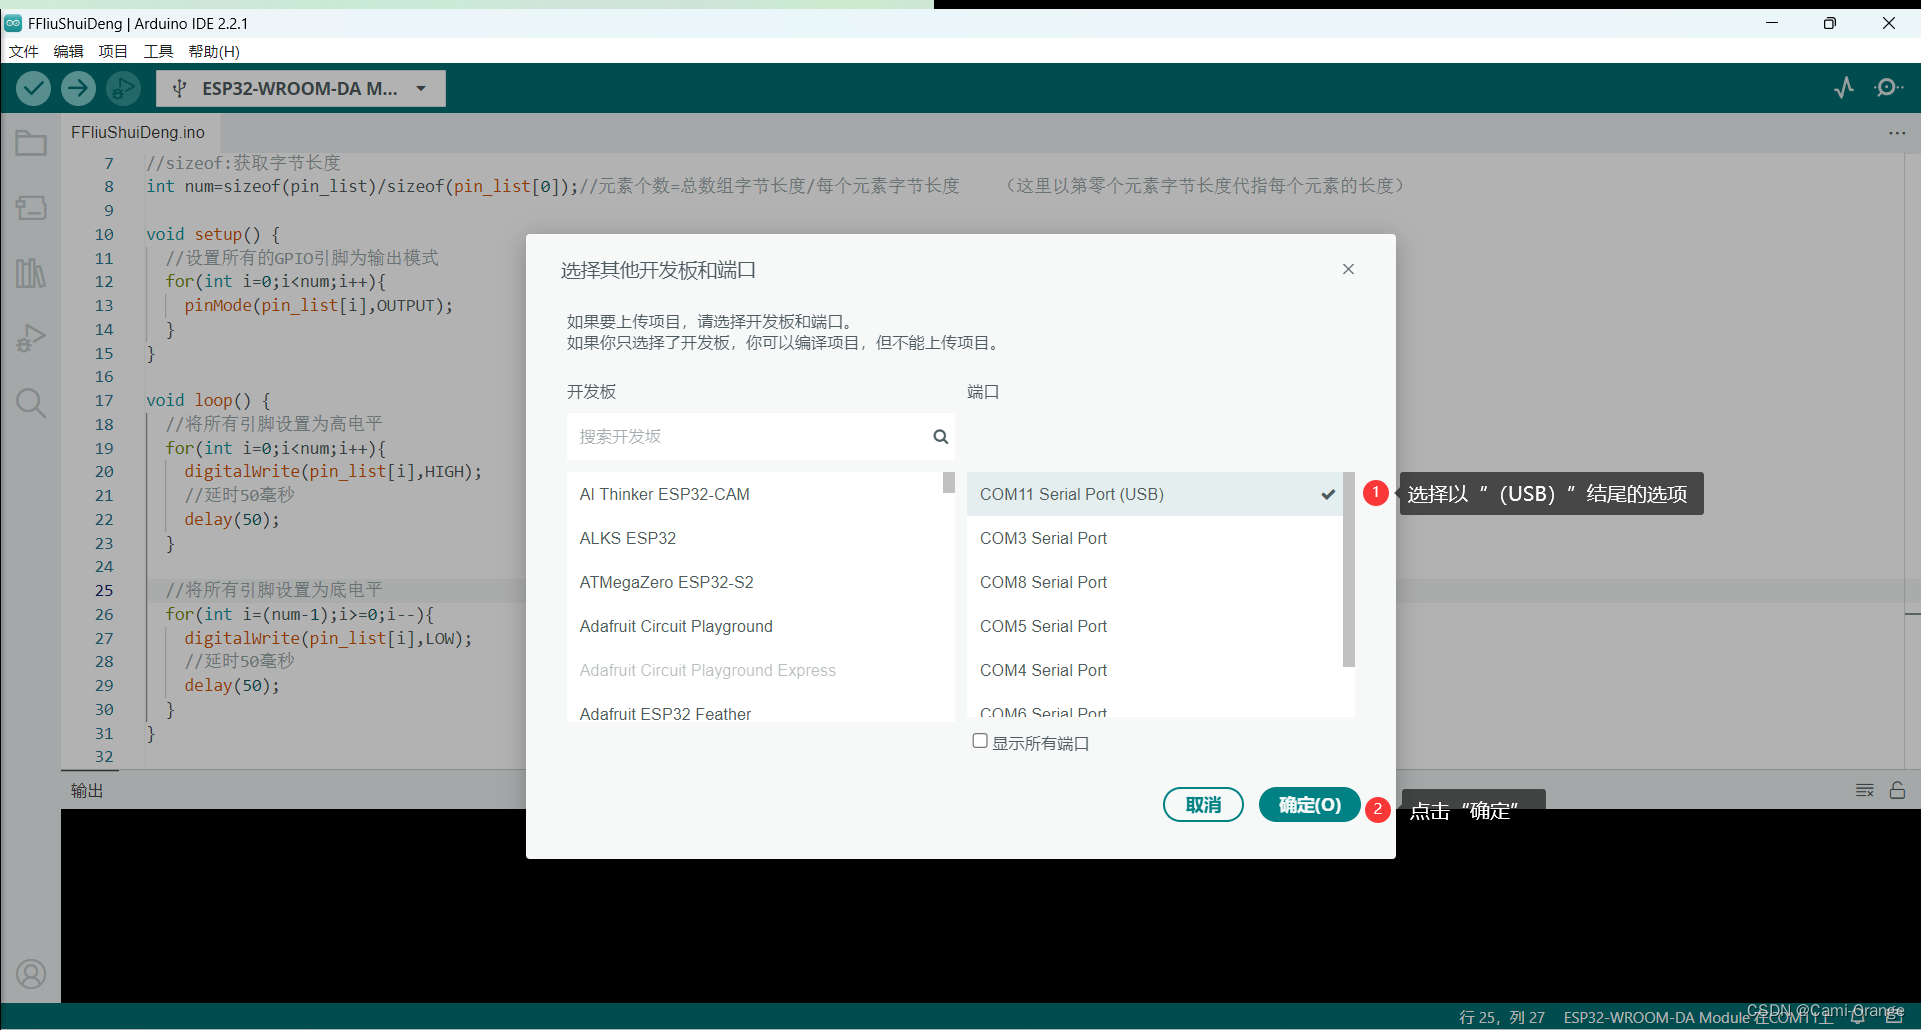Open the 文件 menu
The image size is (1921, 1030).
(x=22, y=51)
